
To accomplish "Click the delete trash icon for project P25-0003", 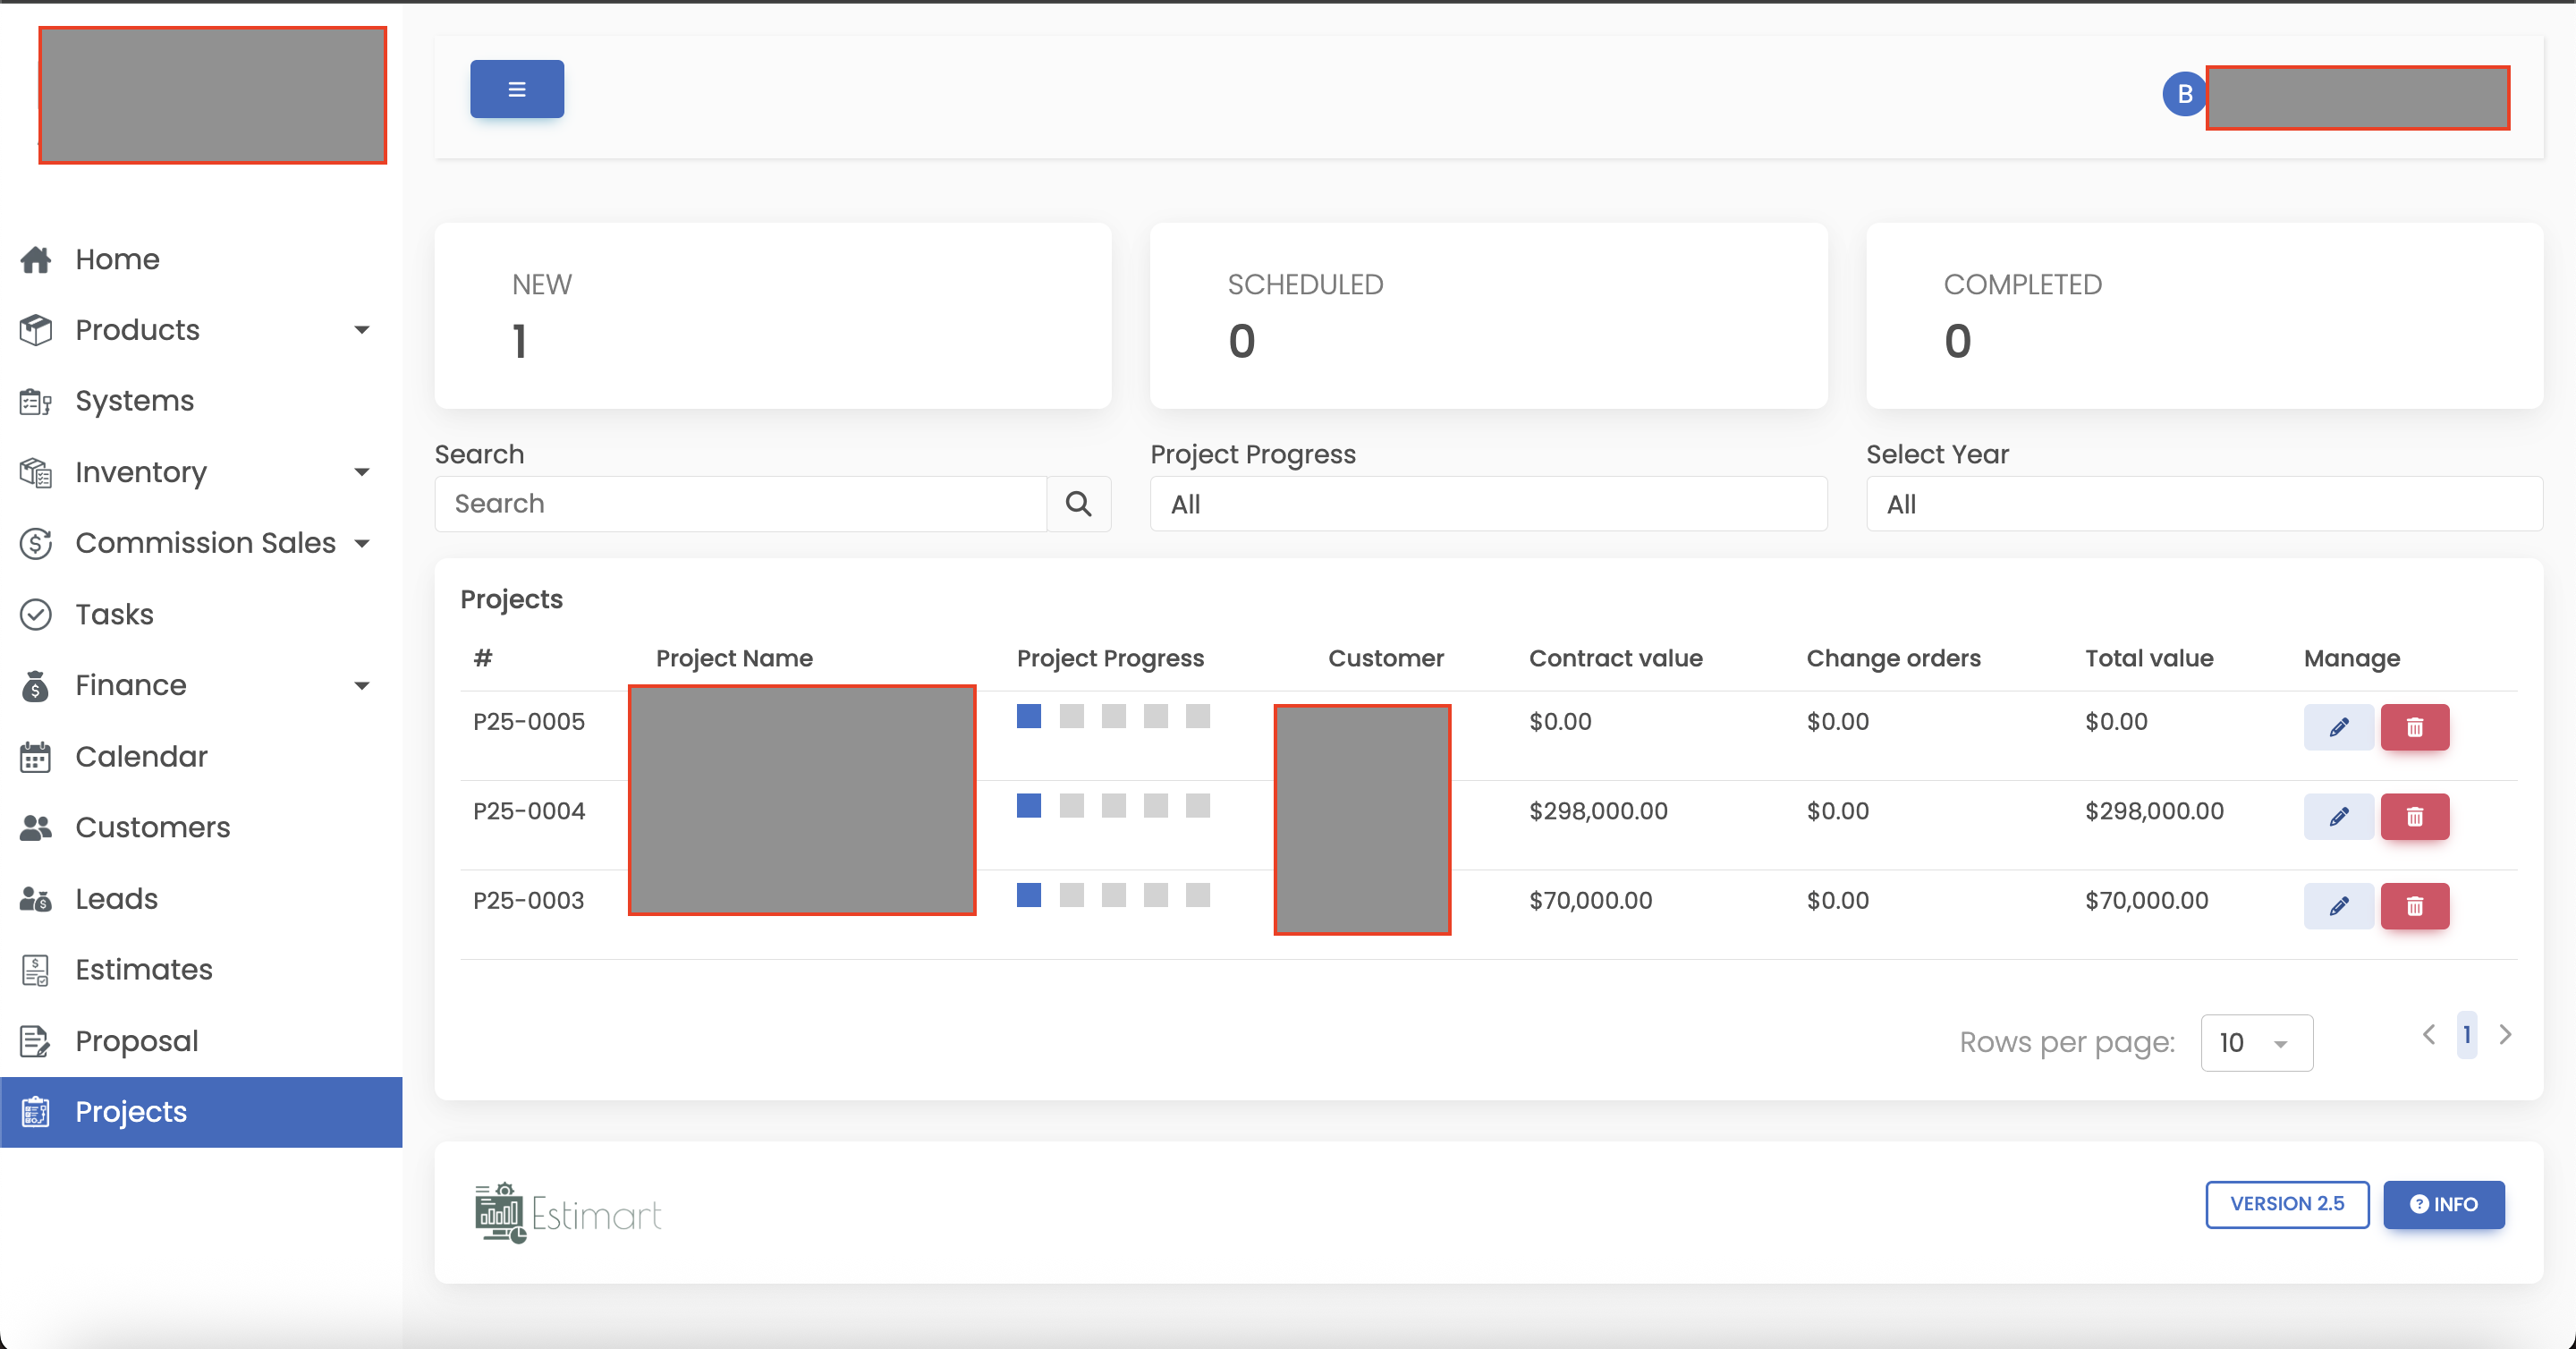I will point(2414,906).
